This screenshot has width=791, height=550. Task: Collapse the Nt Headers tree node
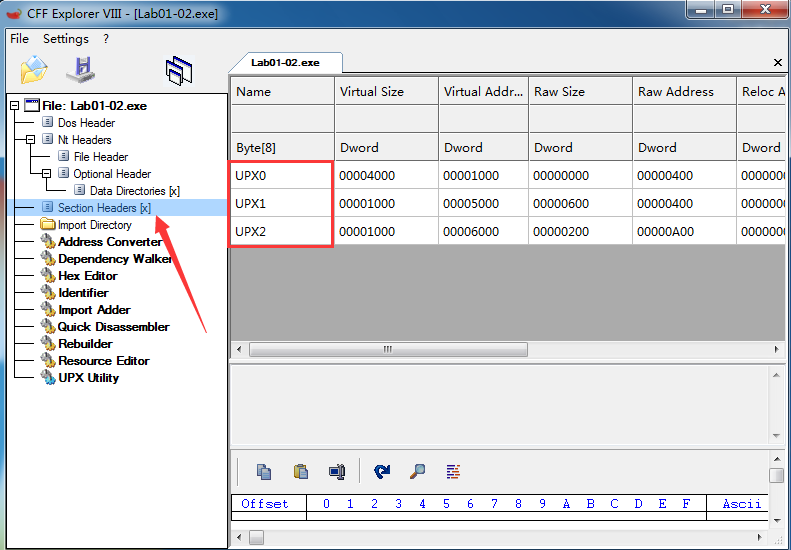pyautogui.click(x=30, y=139)
